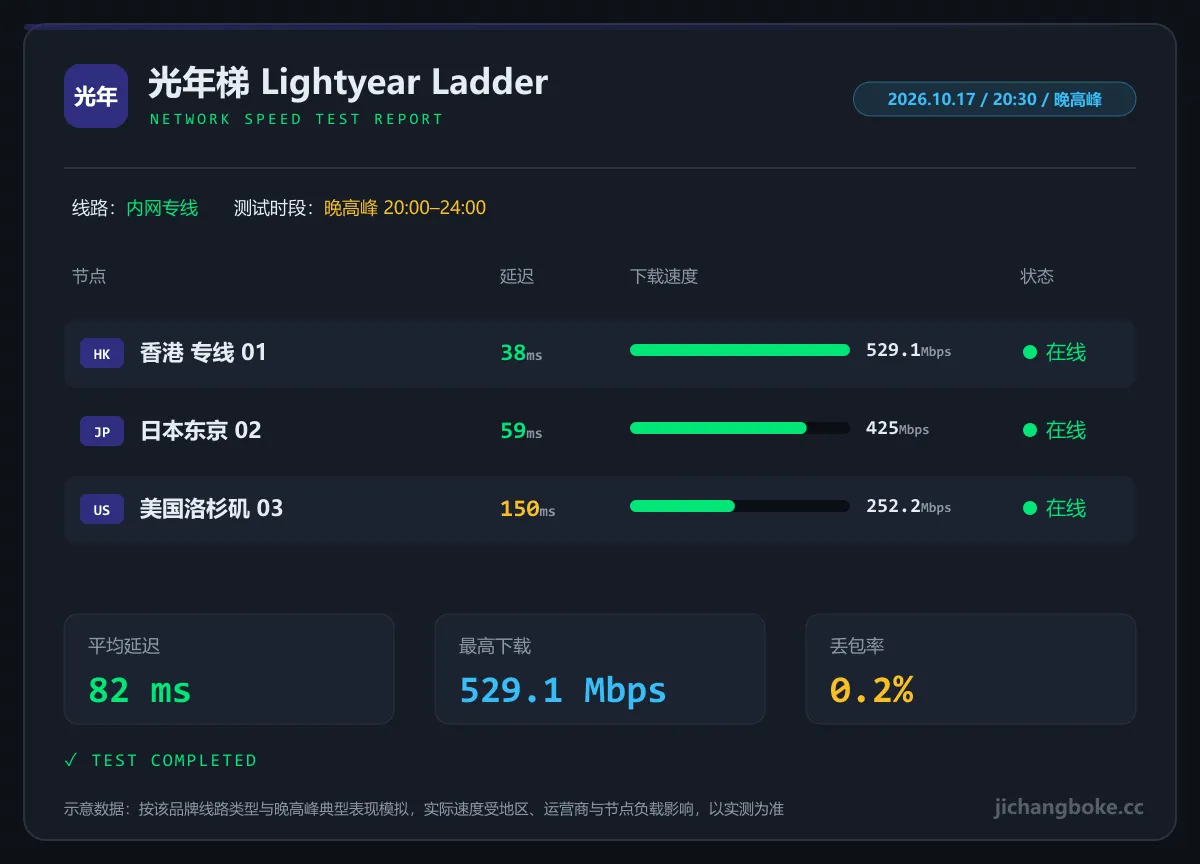
Task: Click the 150ms latency value
Action: pyautogui.click(x=528, y=509)
